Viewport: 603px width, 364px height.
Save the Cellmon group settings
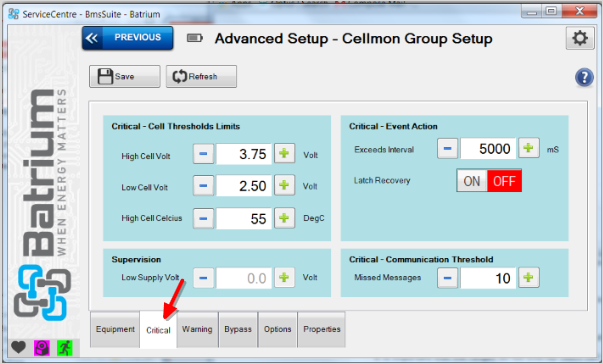(x=125, y=76)
